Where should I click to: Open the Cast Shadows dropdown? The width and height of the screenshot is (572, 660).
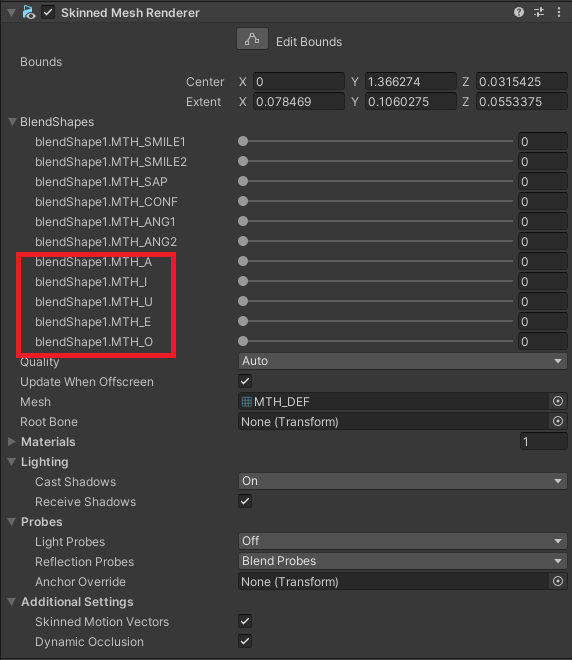tap(402, 481)
